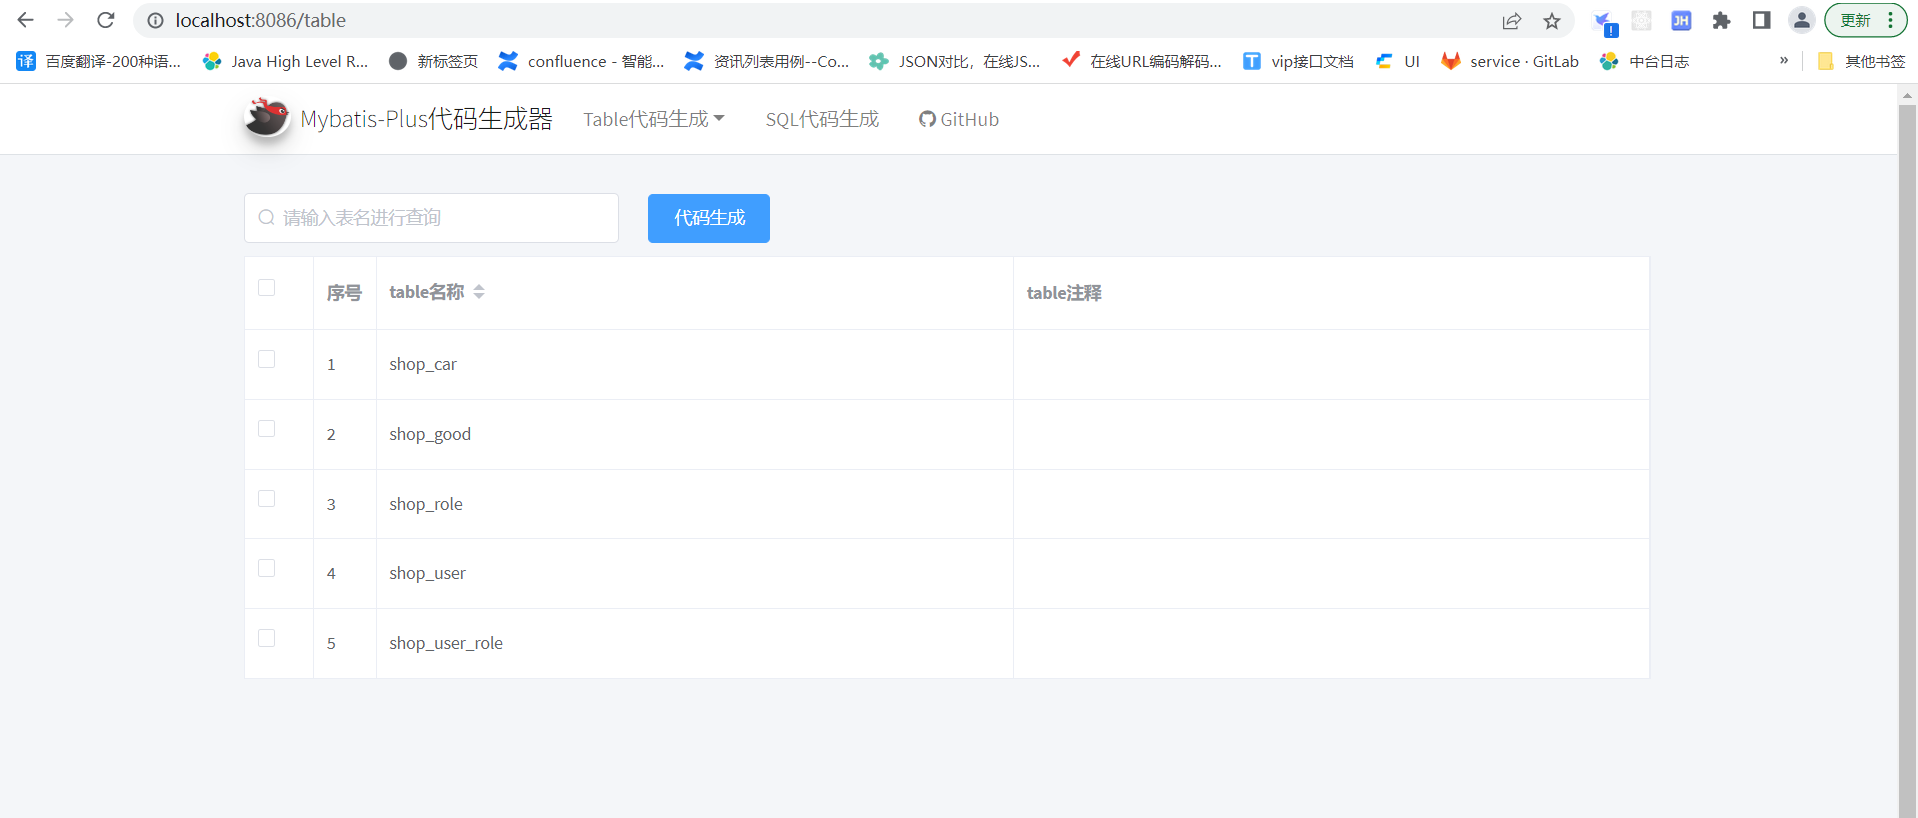Screen dimensions: 1918x818
Task: Open the JSON对比 bookmark
Action: 955,61
